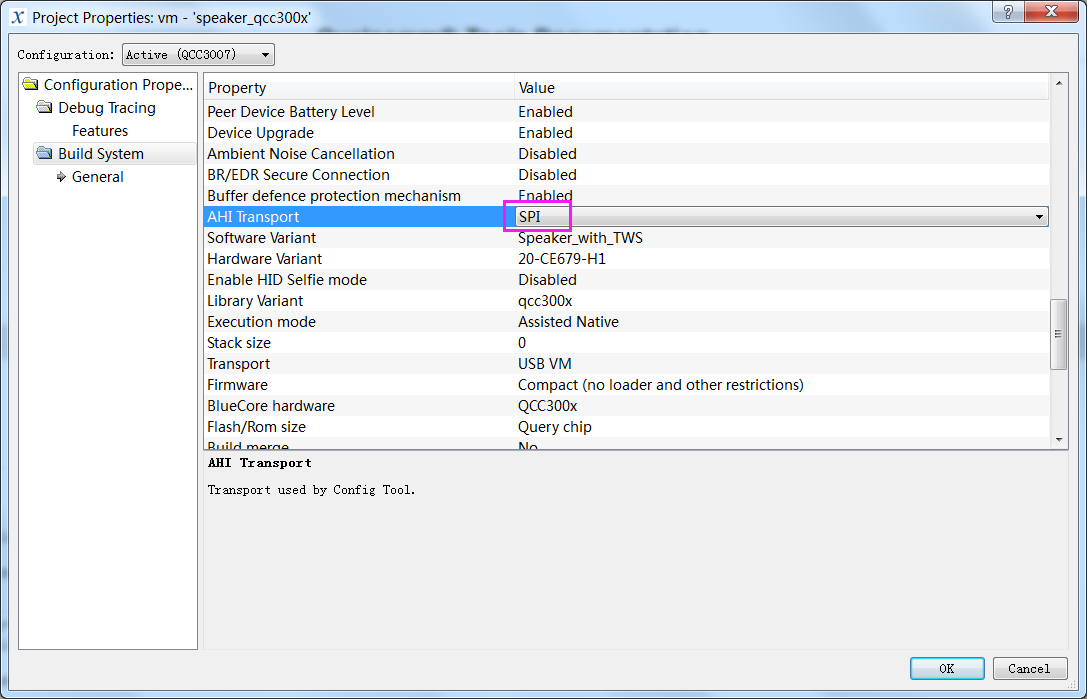Click the USB VM value

(545, 364)
